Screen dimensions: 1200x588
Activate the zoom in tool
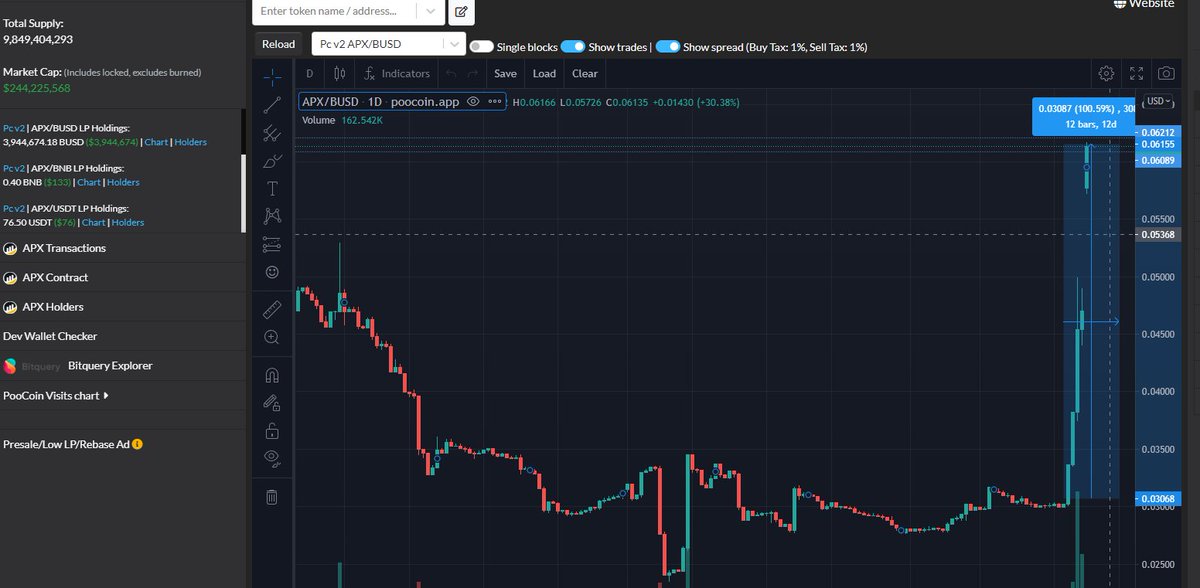pyautogui.click(x=271, y=338)
